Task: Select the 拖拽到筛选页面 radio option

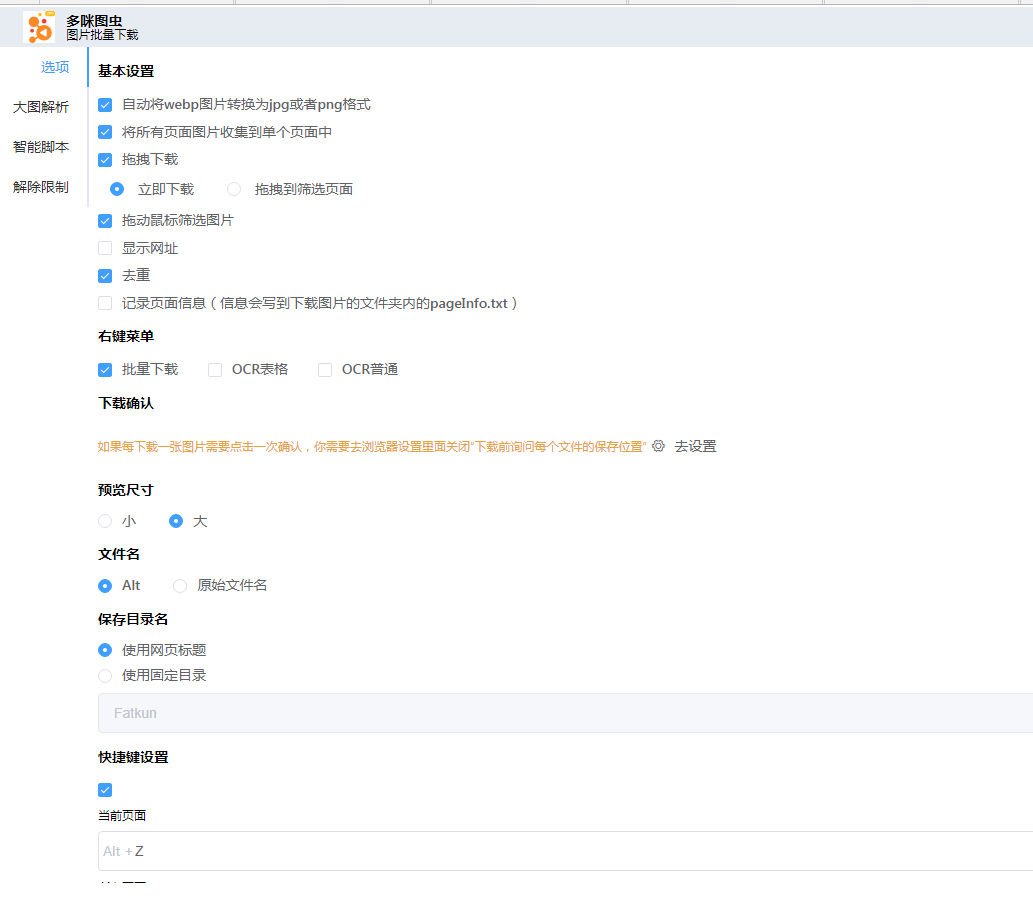Action: tap(234, 189)
